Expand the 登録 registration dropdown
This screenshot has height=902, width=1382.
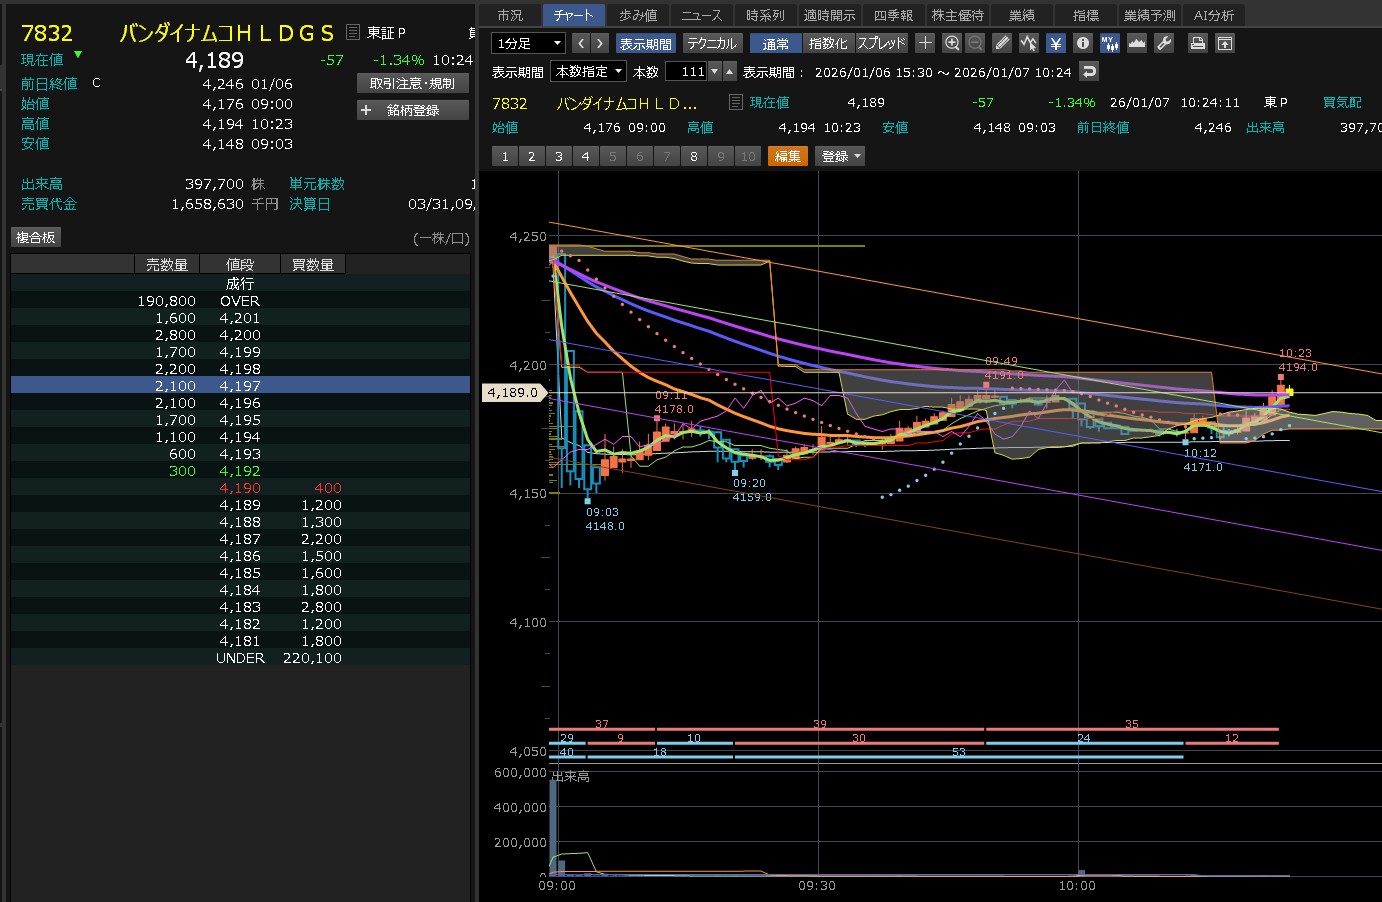[841, 156]
